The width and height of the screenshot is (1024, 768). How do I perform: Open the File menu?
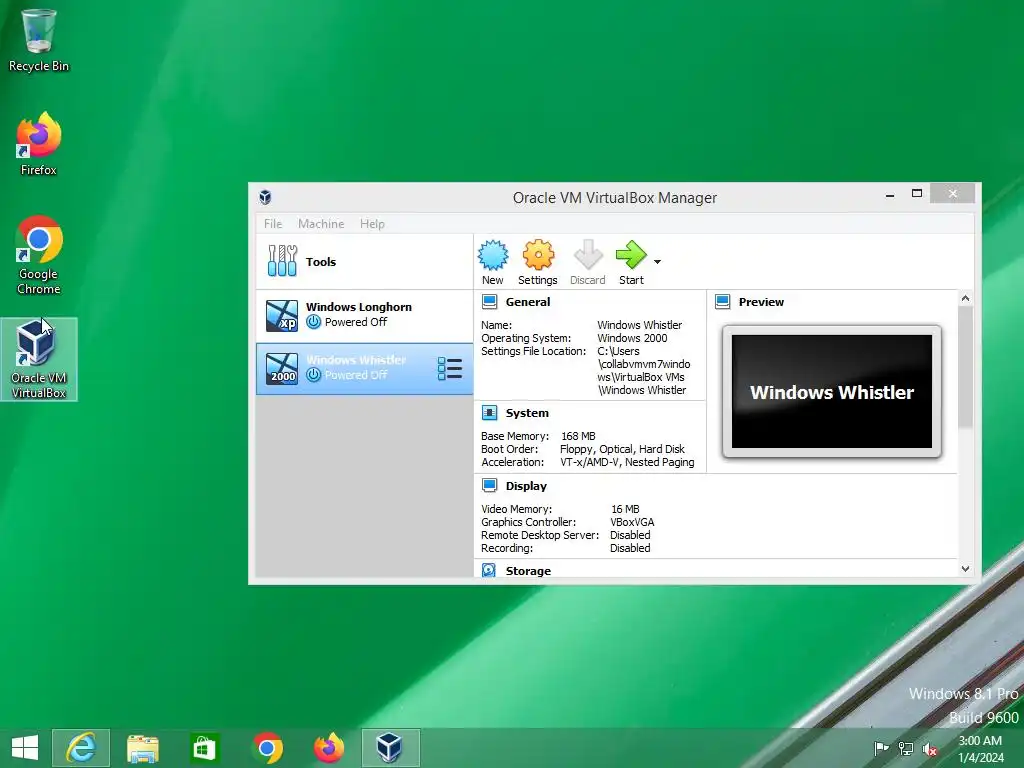click(x=273, y=223)
